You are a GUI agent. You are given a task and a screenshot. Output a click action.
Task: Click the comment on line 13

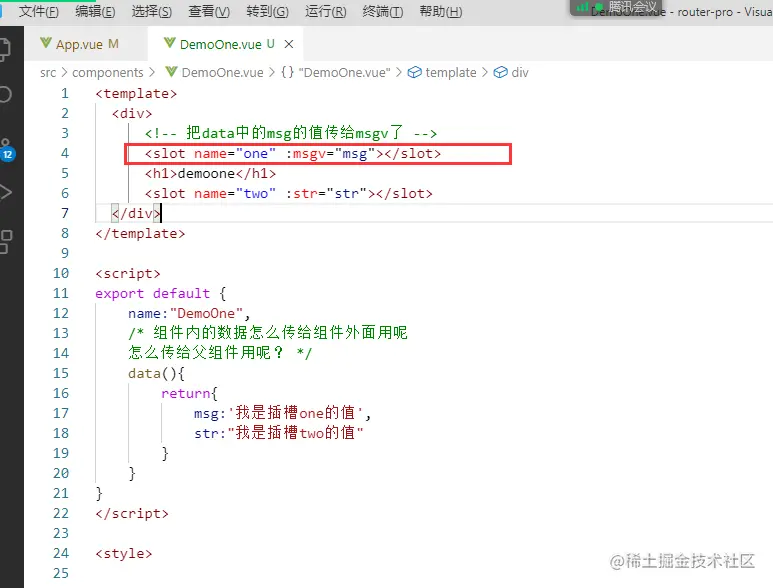pos(268,333)
